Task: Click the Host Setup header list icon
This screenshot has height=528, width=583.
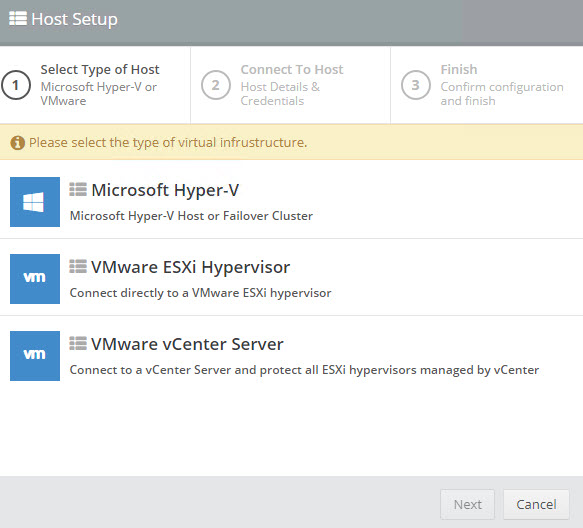Action: pyautogui.click(x=18, y=18)
